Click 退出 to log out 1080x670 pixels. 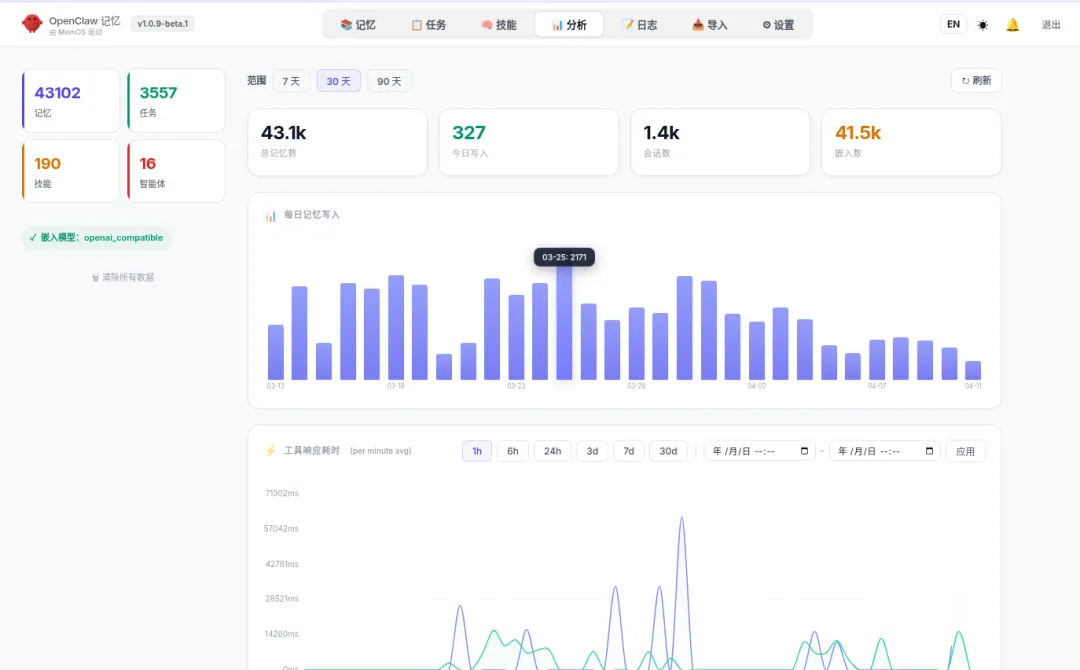tap(1050, 25)
